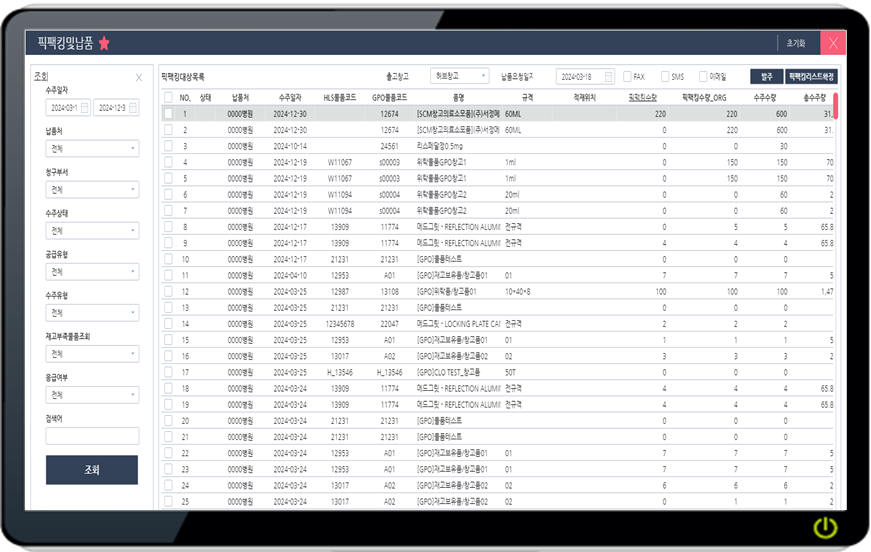
Task: Click the 픽패킹수량_ORG column header
Action: point(704,98)
